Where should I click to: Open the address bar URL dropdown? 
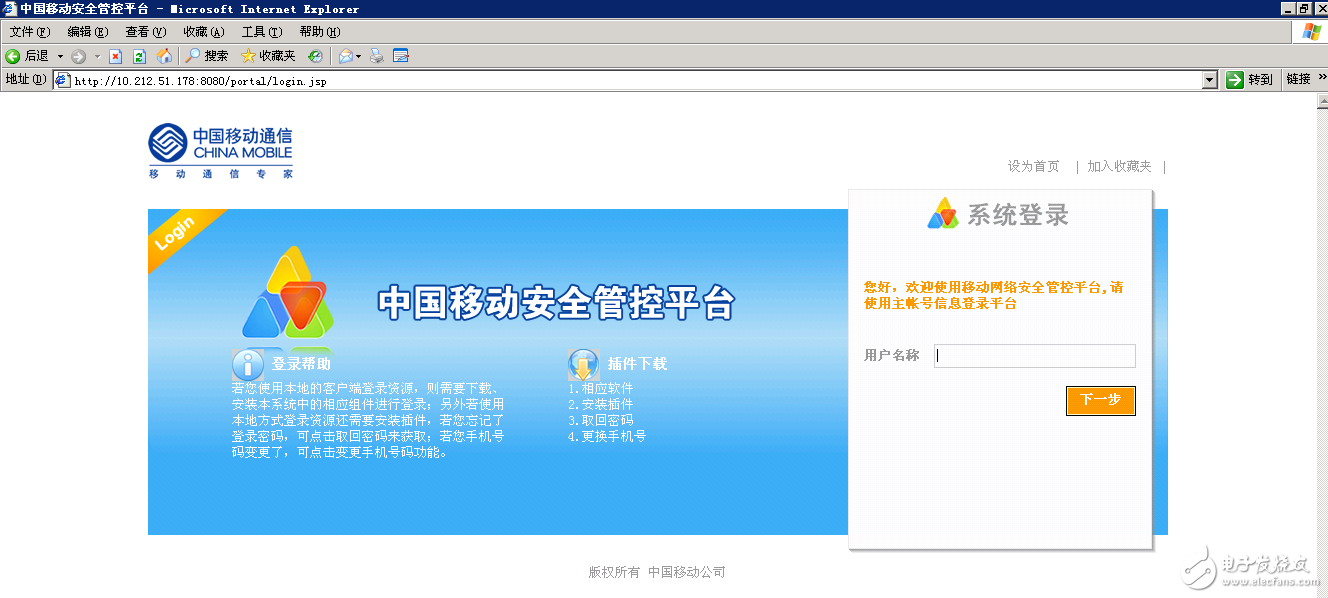tap(1208, 79)
